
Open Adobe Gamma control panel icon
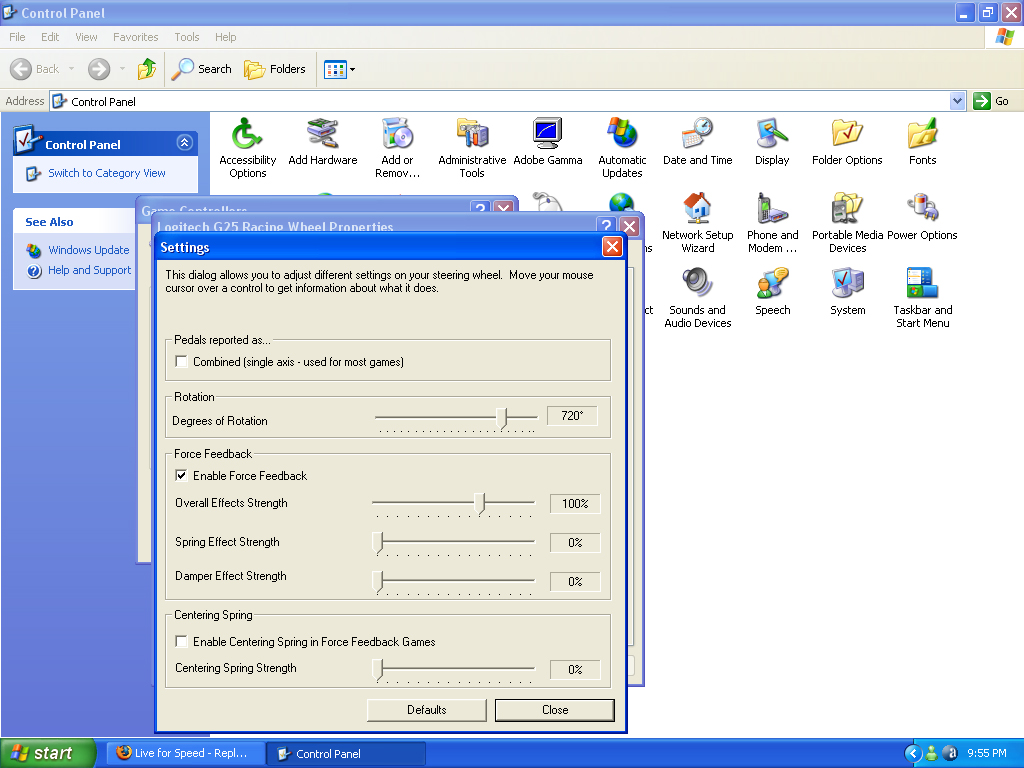tap(547, 142)
